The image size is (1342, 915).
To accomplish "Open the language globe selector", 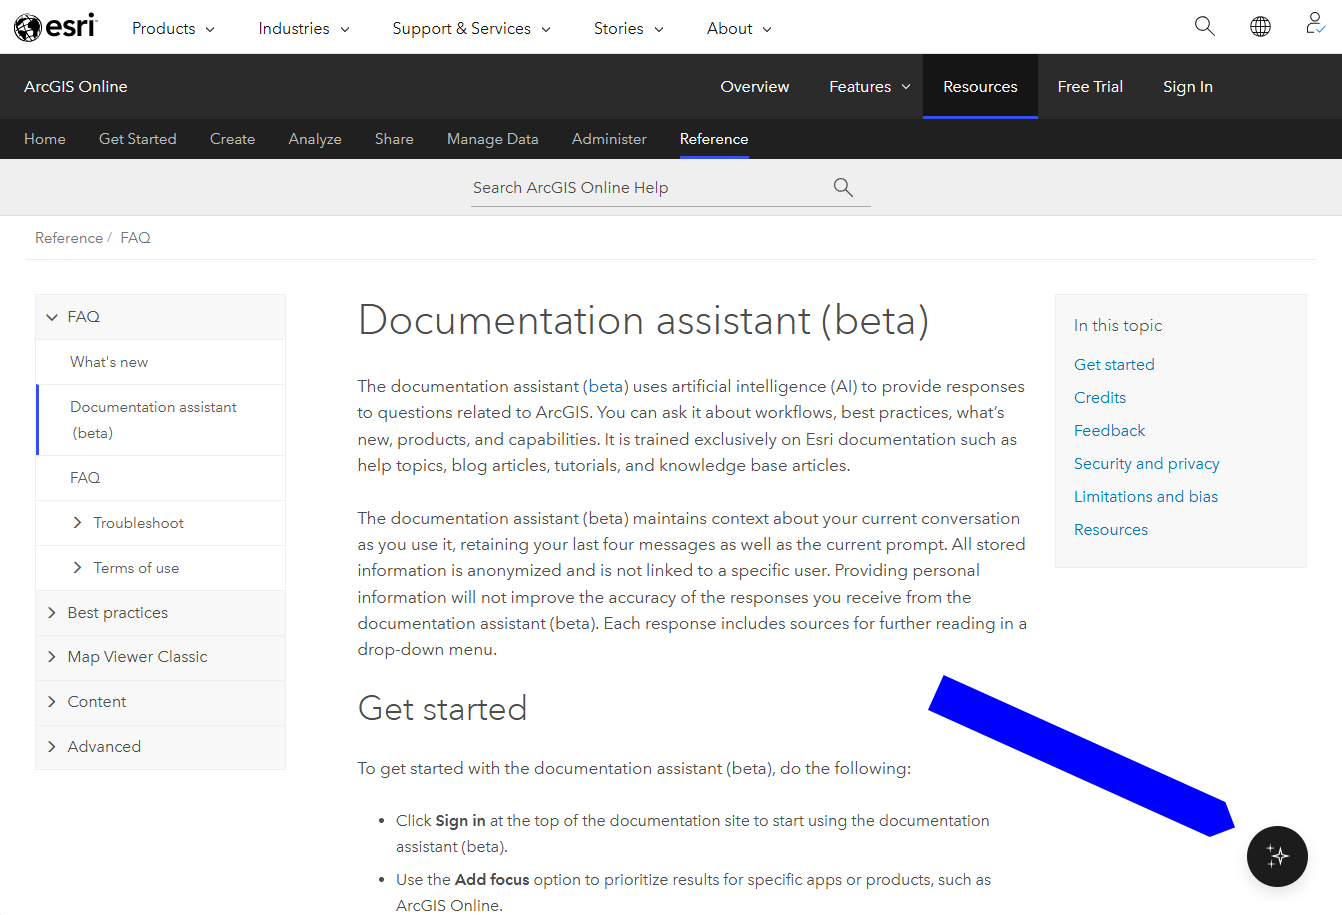I will tap(1260, 26).
